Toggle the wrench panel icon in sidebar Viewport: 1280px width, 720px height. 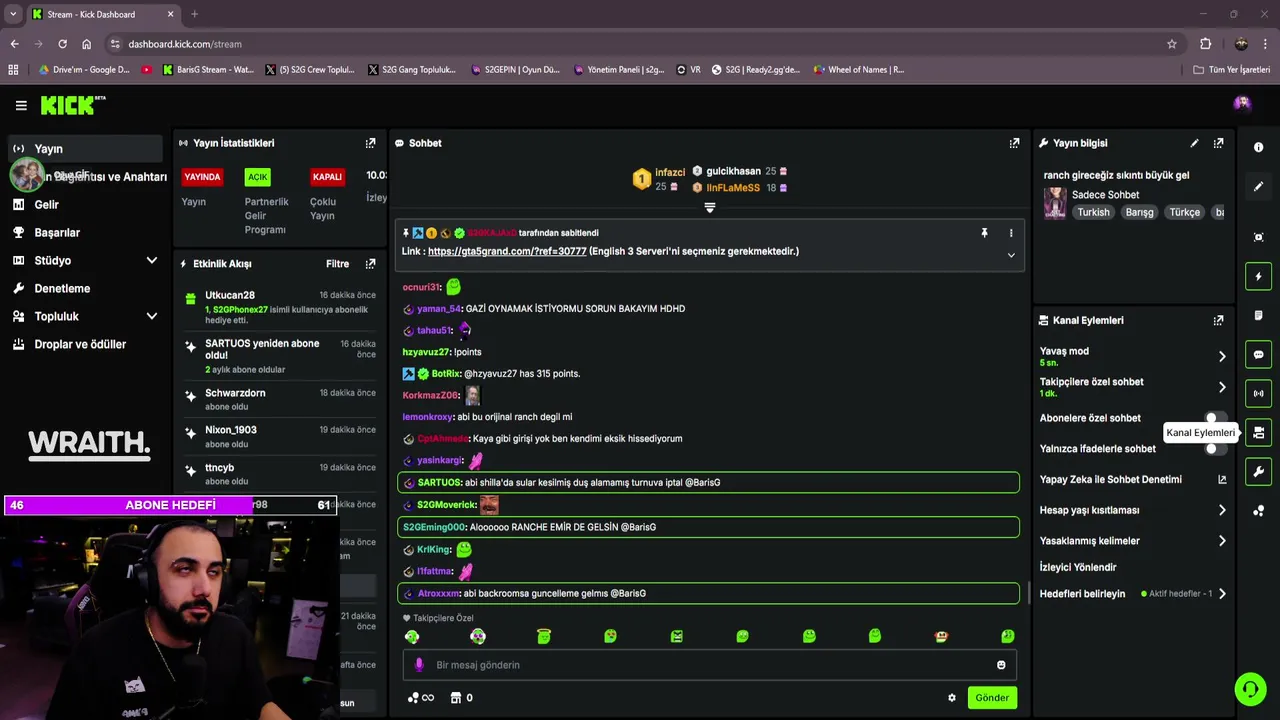[1258, 472]
